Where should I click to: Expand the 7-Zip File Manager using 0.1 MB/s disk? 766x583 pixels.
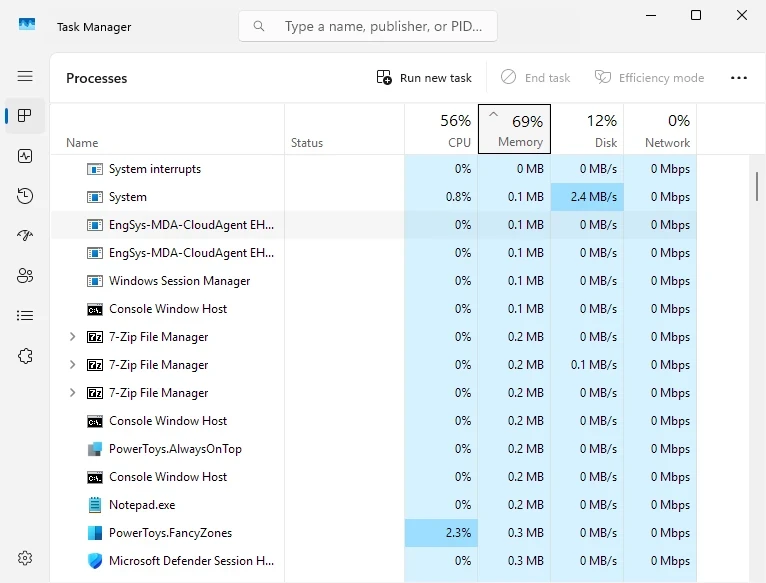point(72,365)
